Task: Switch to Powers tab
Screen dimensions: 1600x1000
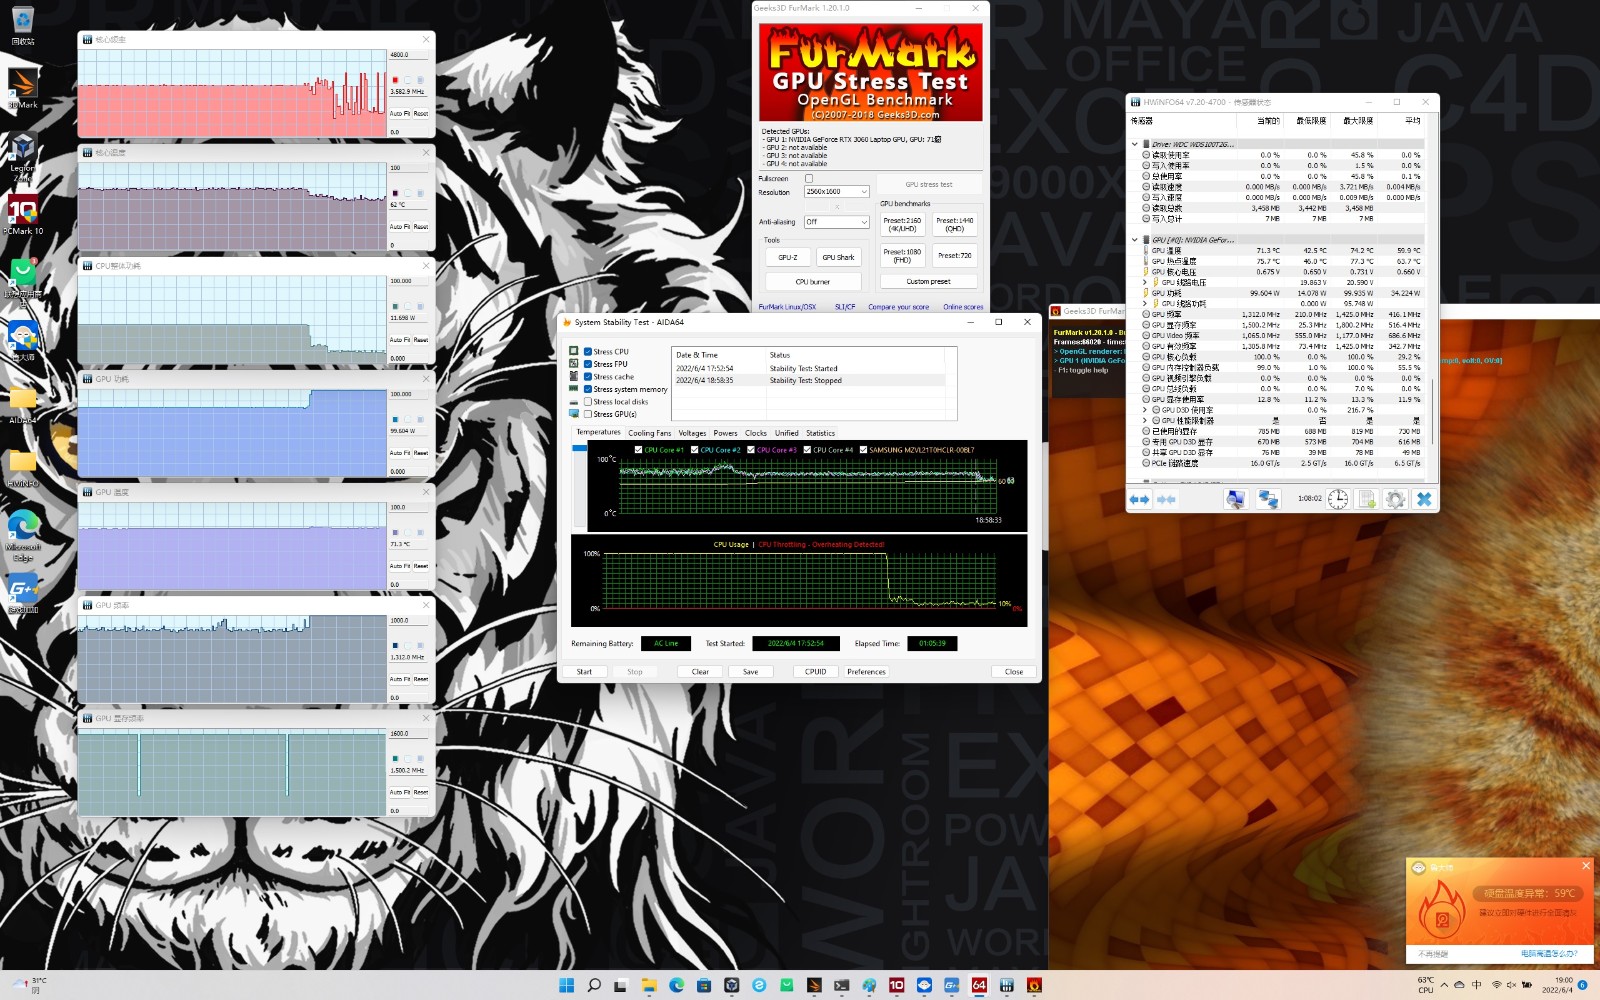Action: click(725, 433)
